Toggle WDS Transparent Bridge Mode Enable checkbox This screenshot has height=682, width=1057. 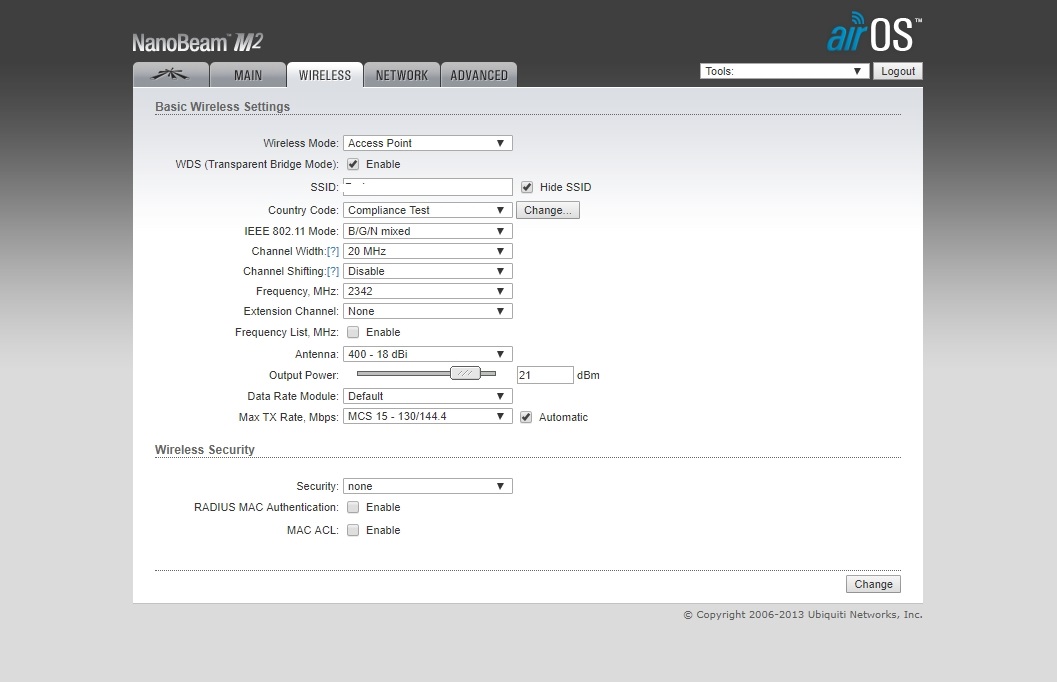353,164
